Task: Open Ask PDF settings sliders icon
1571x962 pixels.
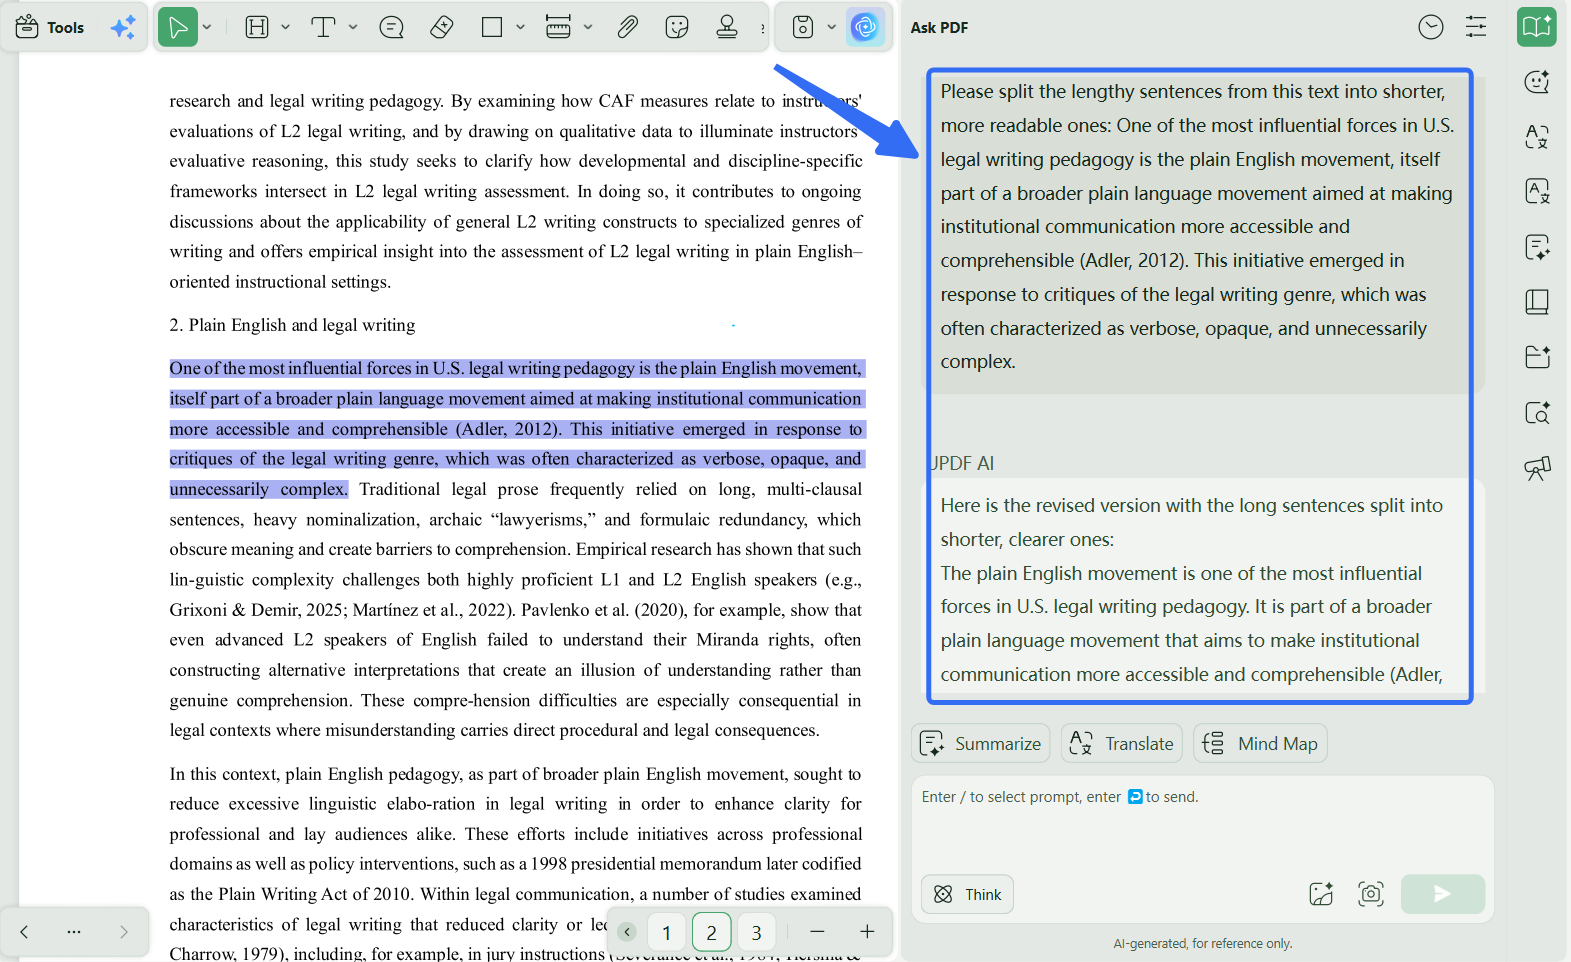Action: click(1476, 27)
